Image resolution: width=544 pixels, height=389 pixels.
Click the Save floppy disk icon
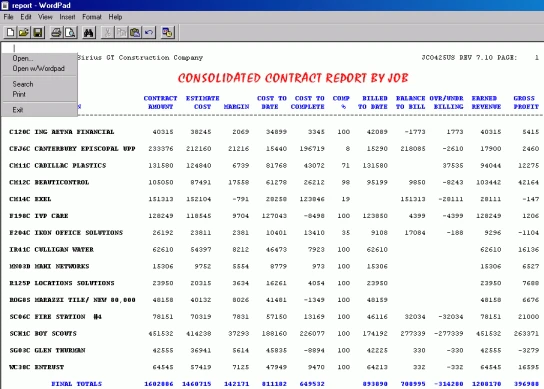click(x=37, y=33)
